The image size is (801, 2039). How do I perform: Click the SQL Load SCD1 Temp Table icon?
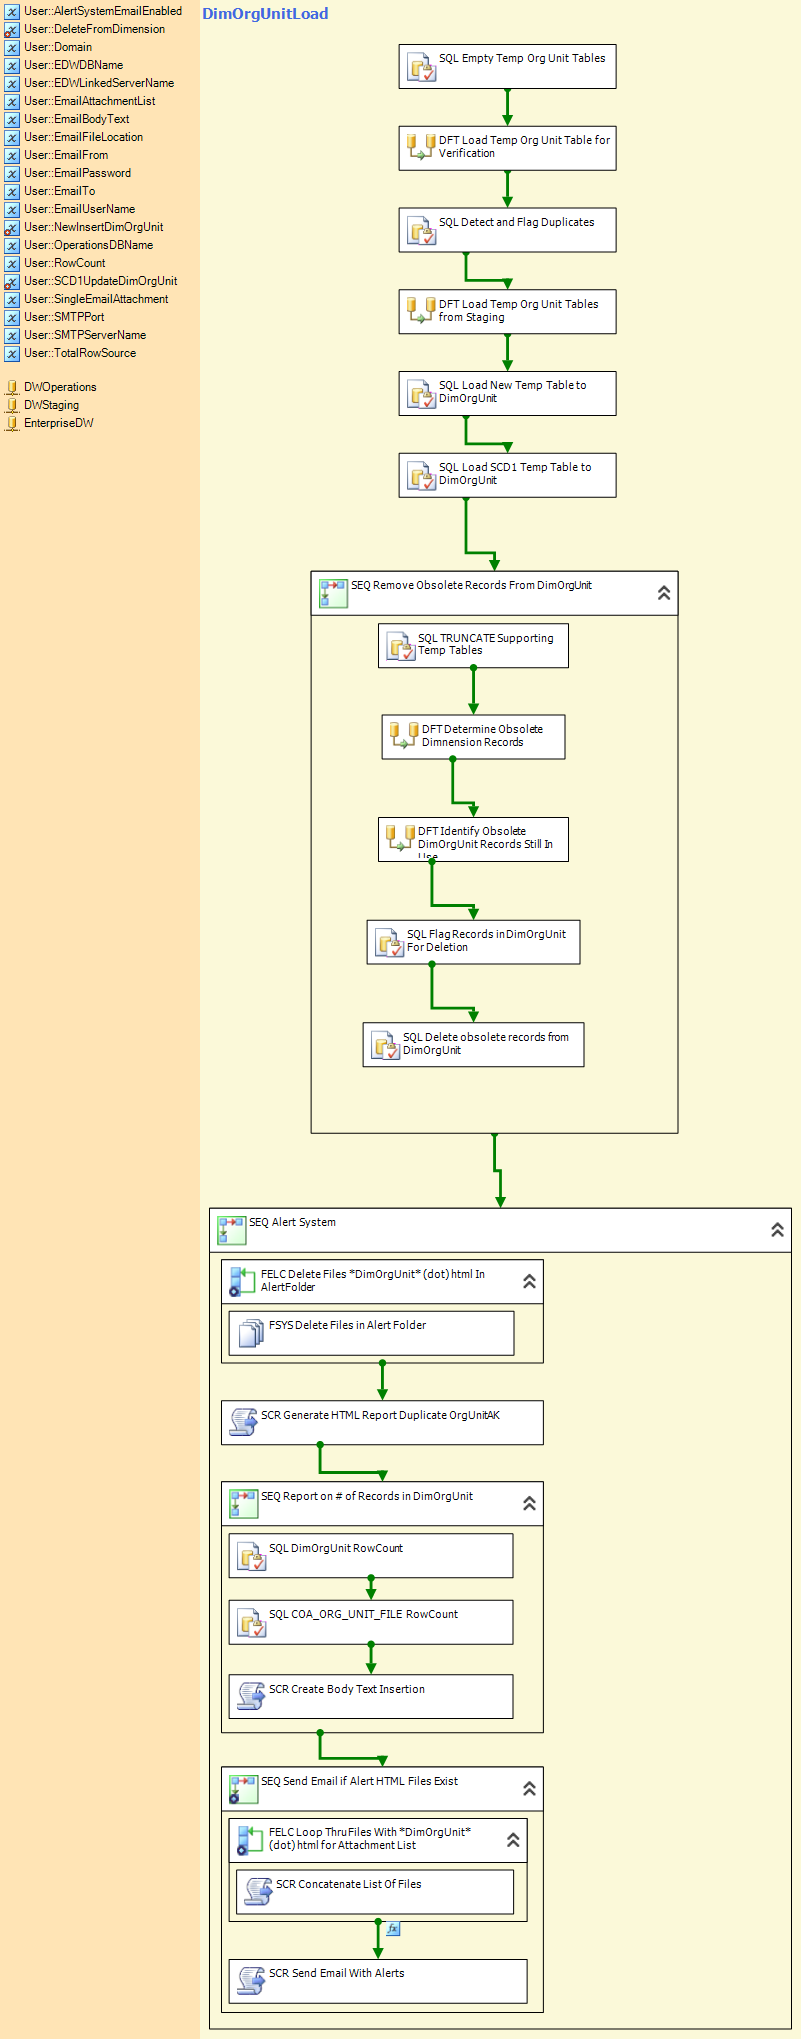421,477
